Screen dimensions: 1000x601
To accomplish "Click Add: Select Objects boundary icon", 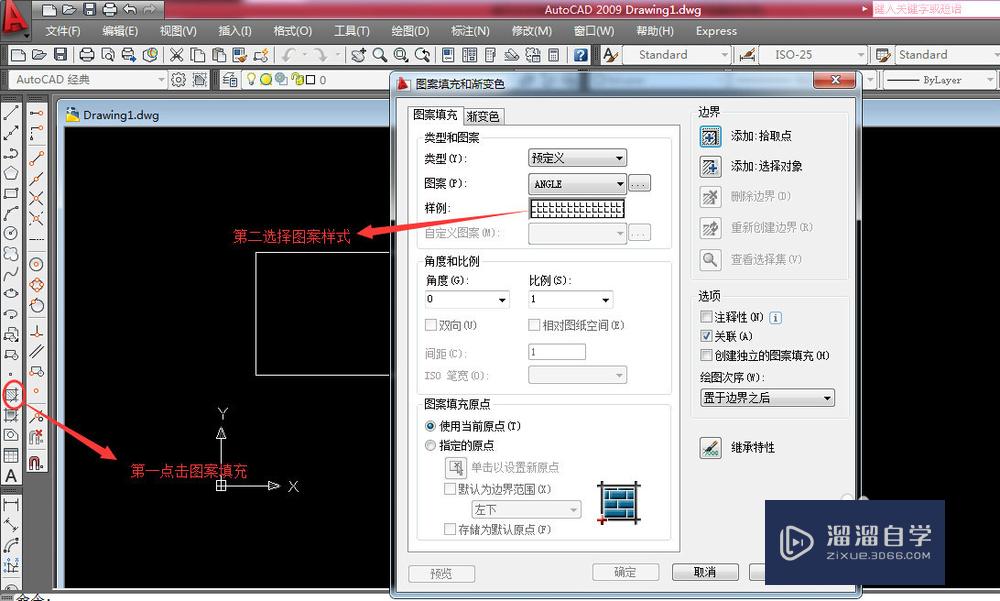I will coord(710,167).
